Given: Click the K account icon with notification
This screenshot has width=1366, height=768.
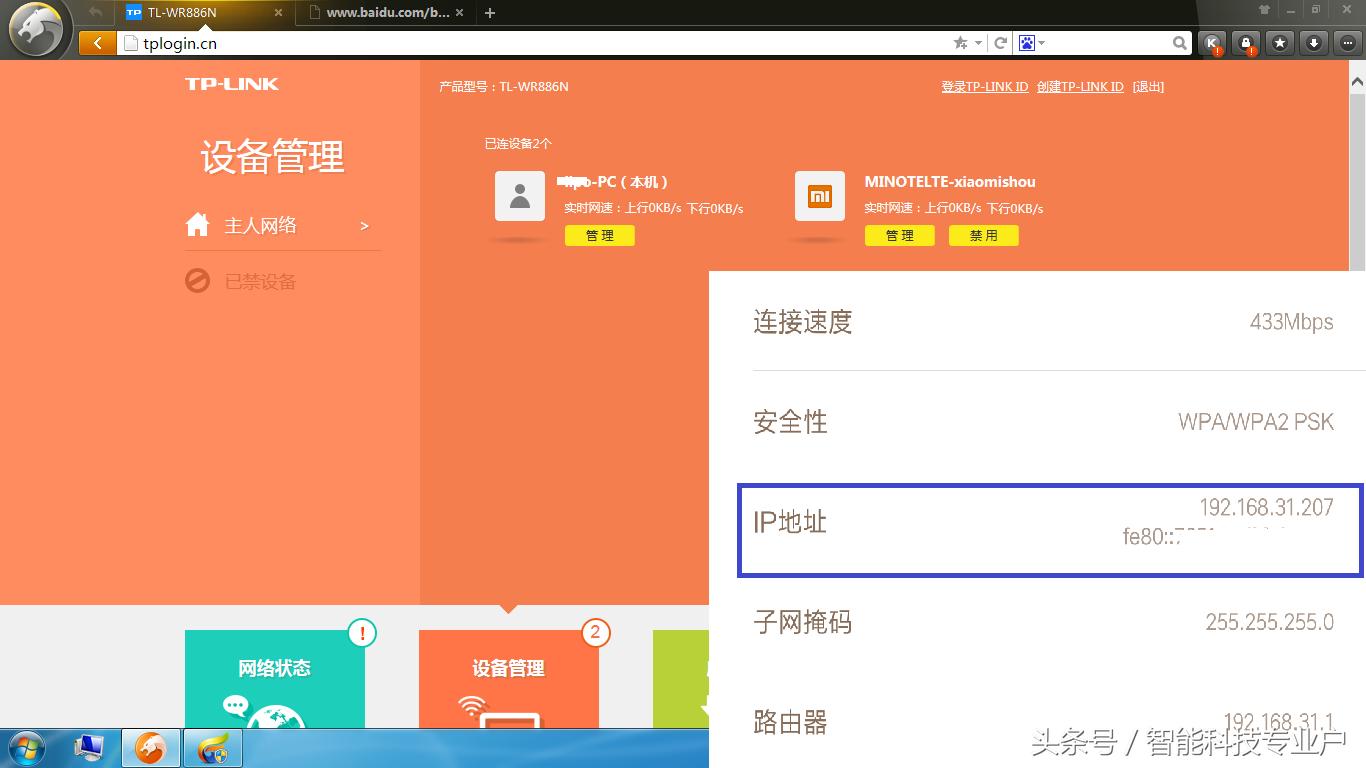Looking at the screenshot, I should pos(1210,43).
